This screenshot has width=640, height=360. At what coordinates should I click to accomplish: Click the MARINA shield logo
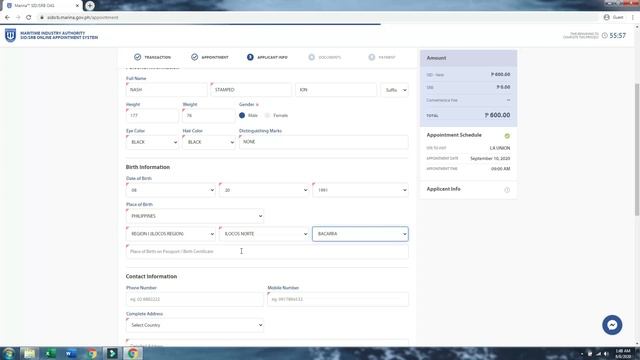(10, 35)
